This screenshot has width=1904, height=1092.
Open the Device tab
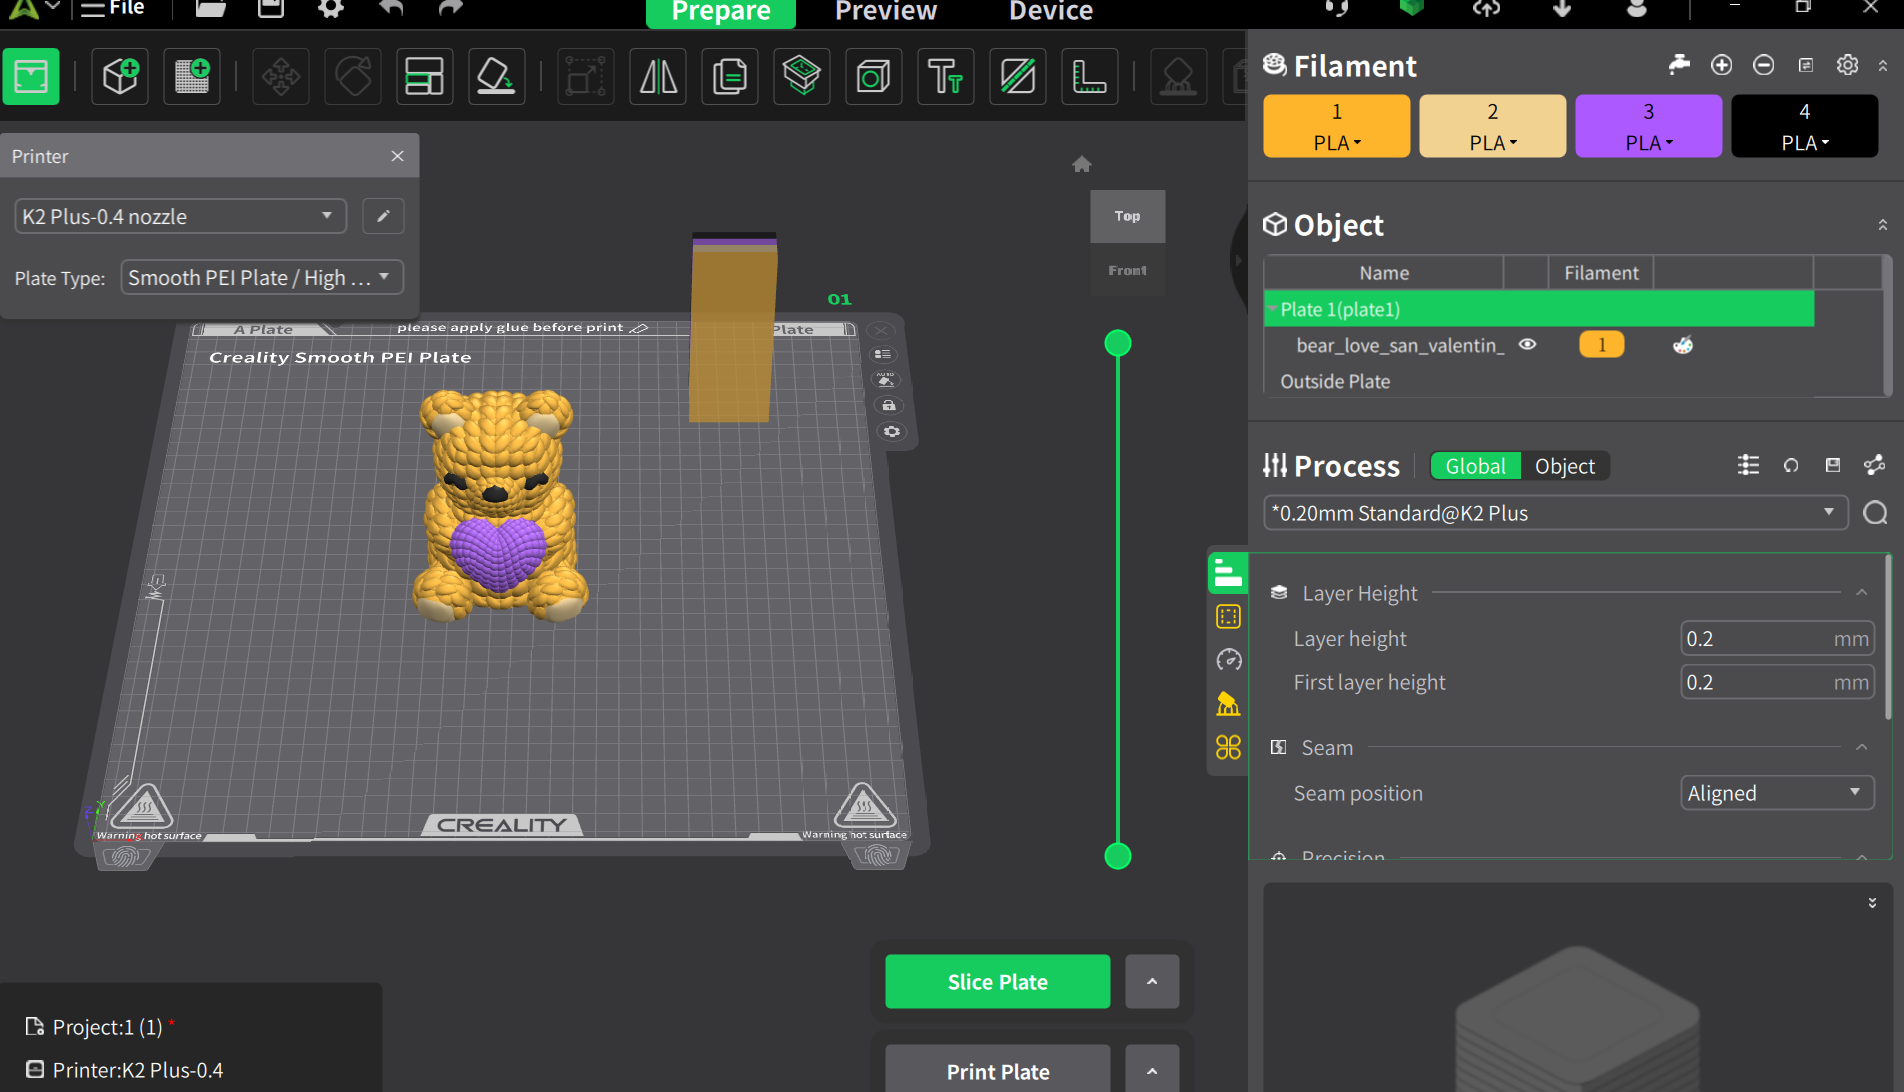pos(1050,12)
